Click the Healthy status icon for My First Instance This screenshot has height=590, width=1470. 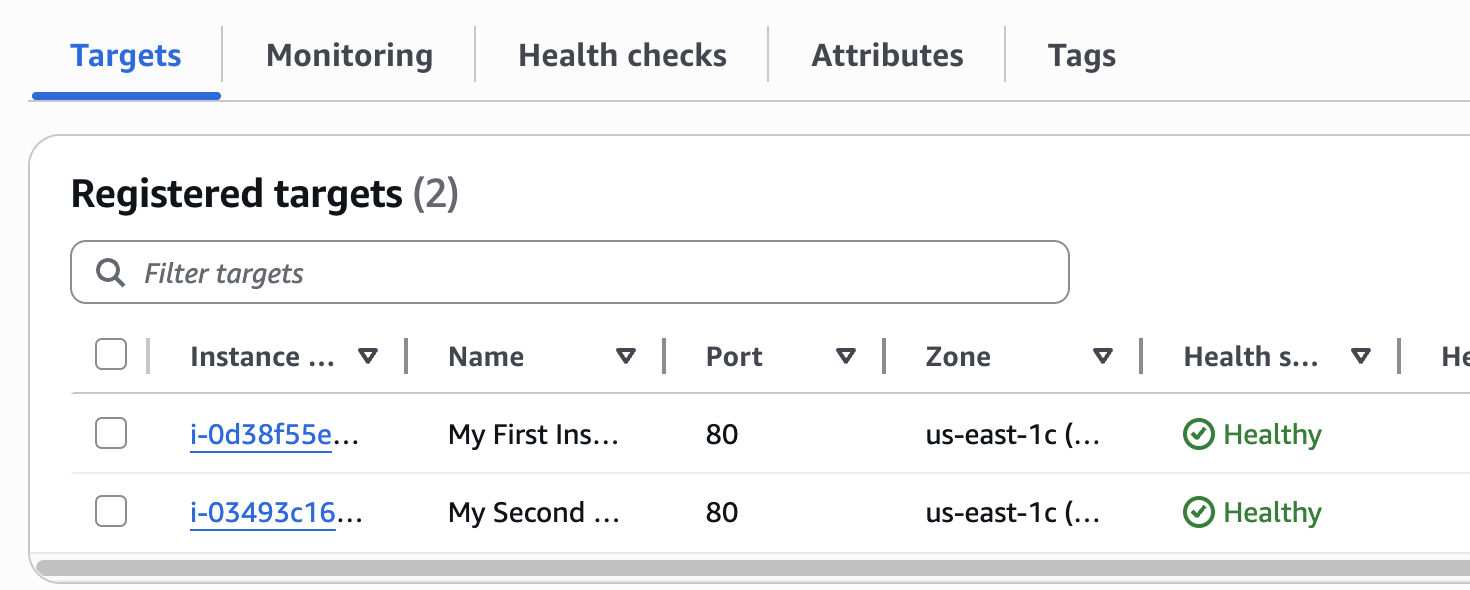1198,435
